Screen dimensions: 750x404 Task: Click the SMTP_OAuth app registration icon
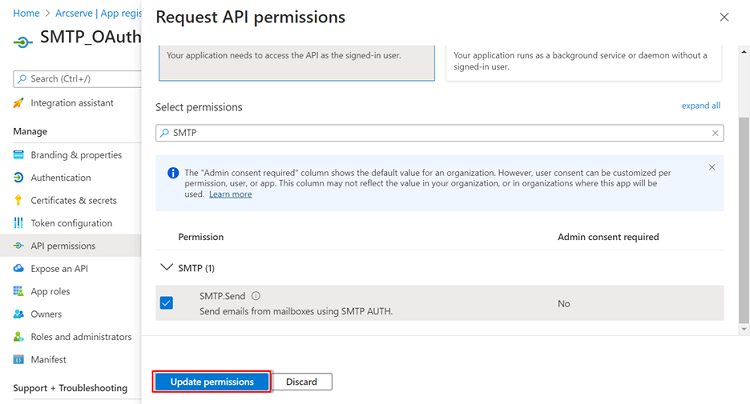(x=22, y=43)
